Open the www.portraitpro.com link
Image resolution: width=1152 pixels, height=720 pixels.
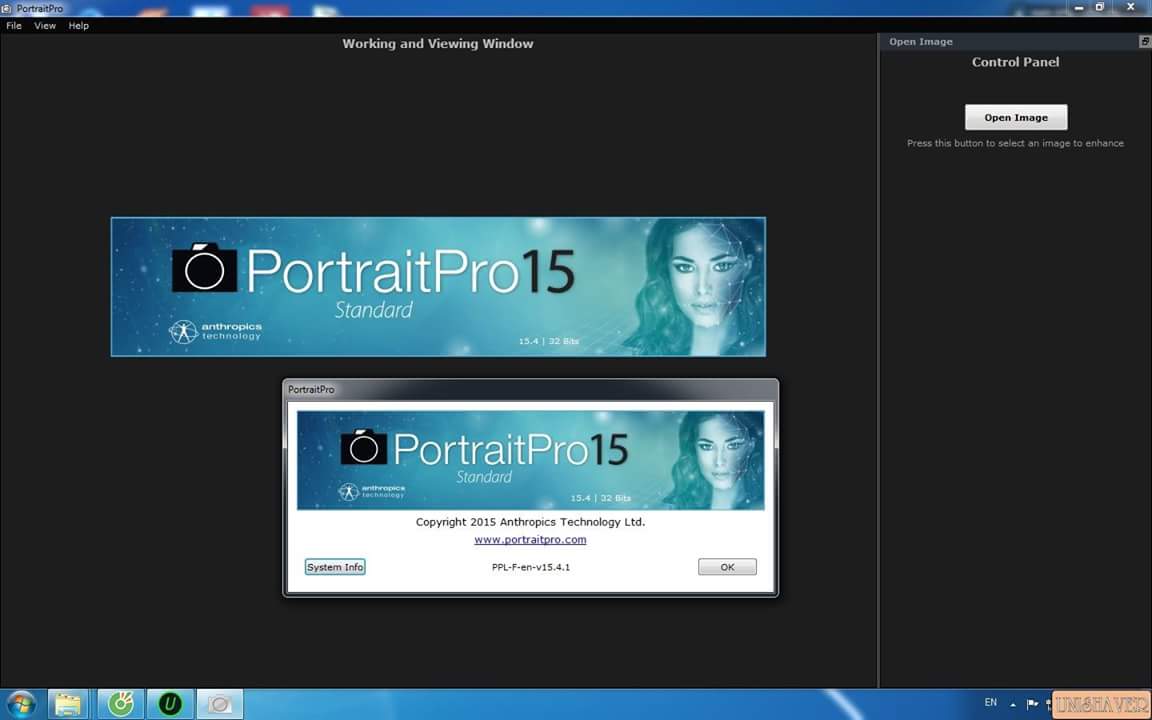click(x=530, y=540)
